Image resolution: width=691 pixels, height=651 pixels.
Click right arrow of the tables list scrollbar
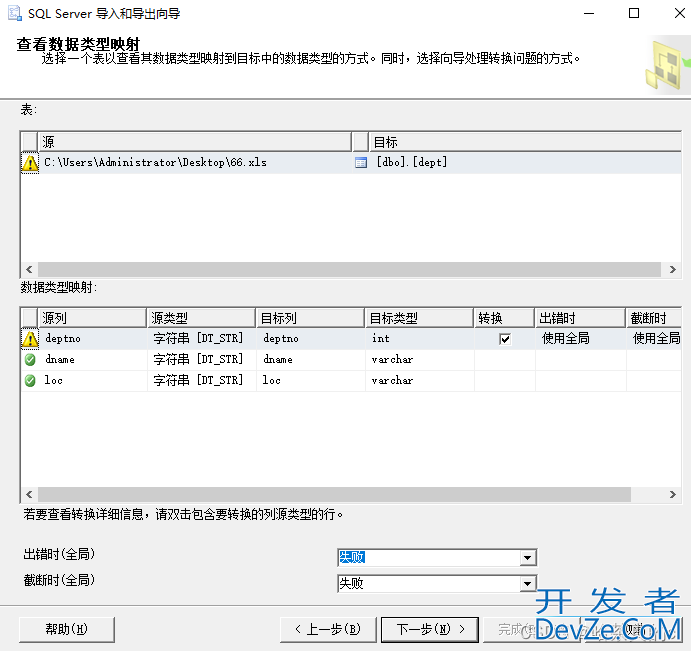(672, 269)
